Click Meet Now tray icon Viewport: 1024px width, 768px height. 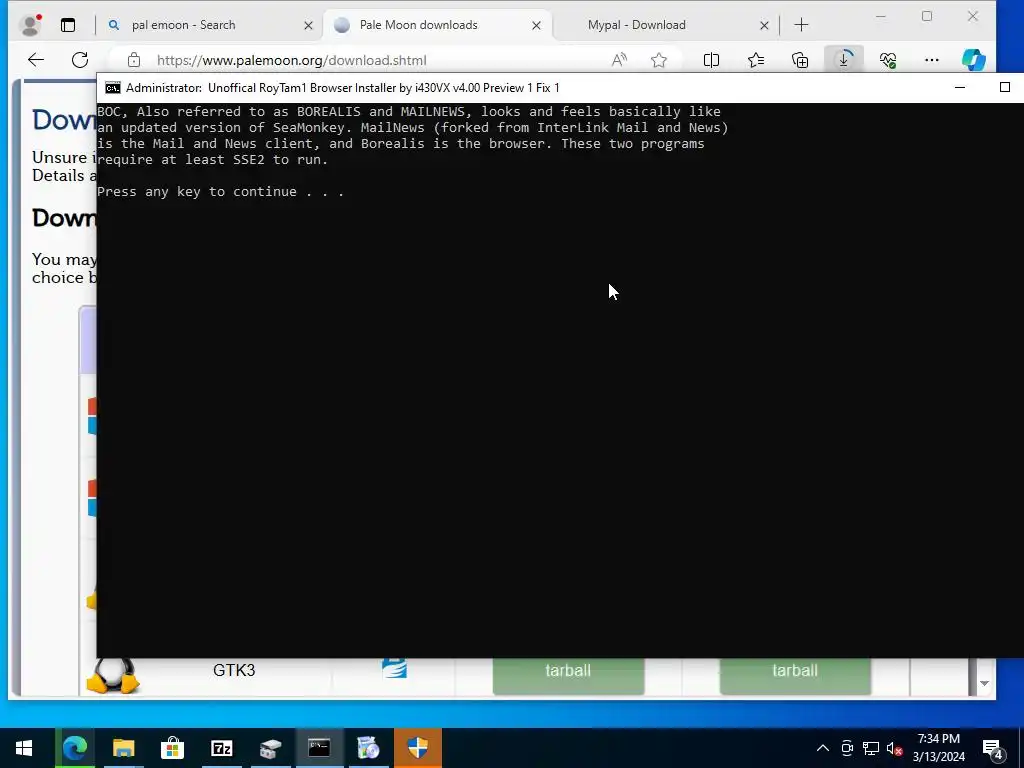pyautogui.click(x=847, y=748)
